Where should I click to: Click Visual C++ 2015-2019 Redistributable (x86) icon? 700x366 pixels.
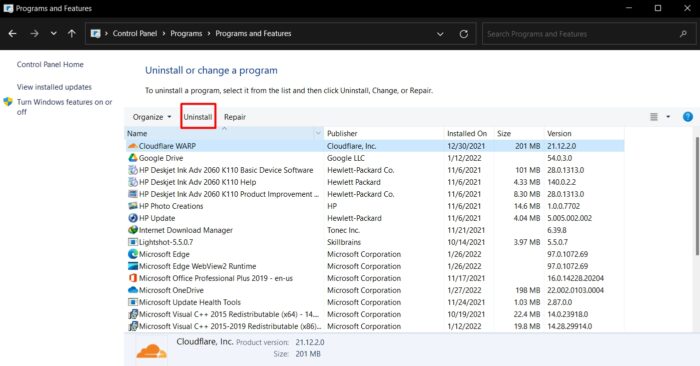pyautogui.click(x=133, y=326)
